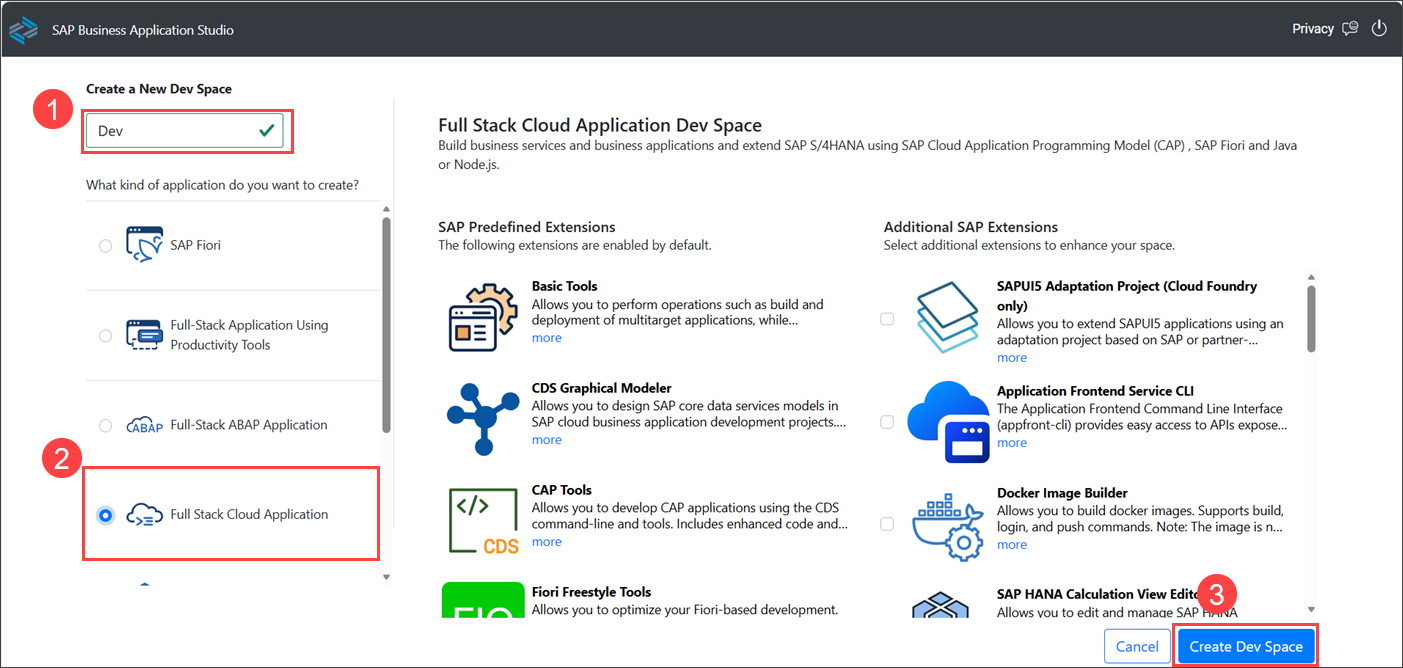Image resolution: width=1403 pixels, height=668 pixels.
Task: Click the application list scroll-up arrow
Action: 387,210
